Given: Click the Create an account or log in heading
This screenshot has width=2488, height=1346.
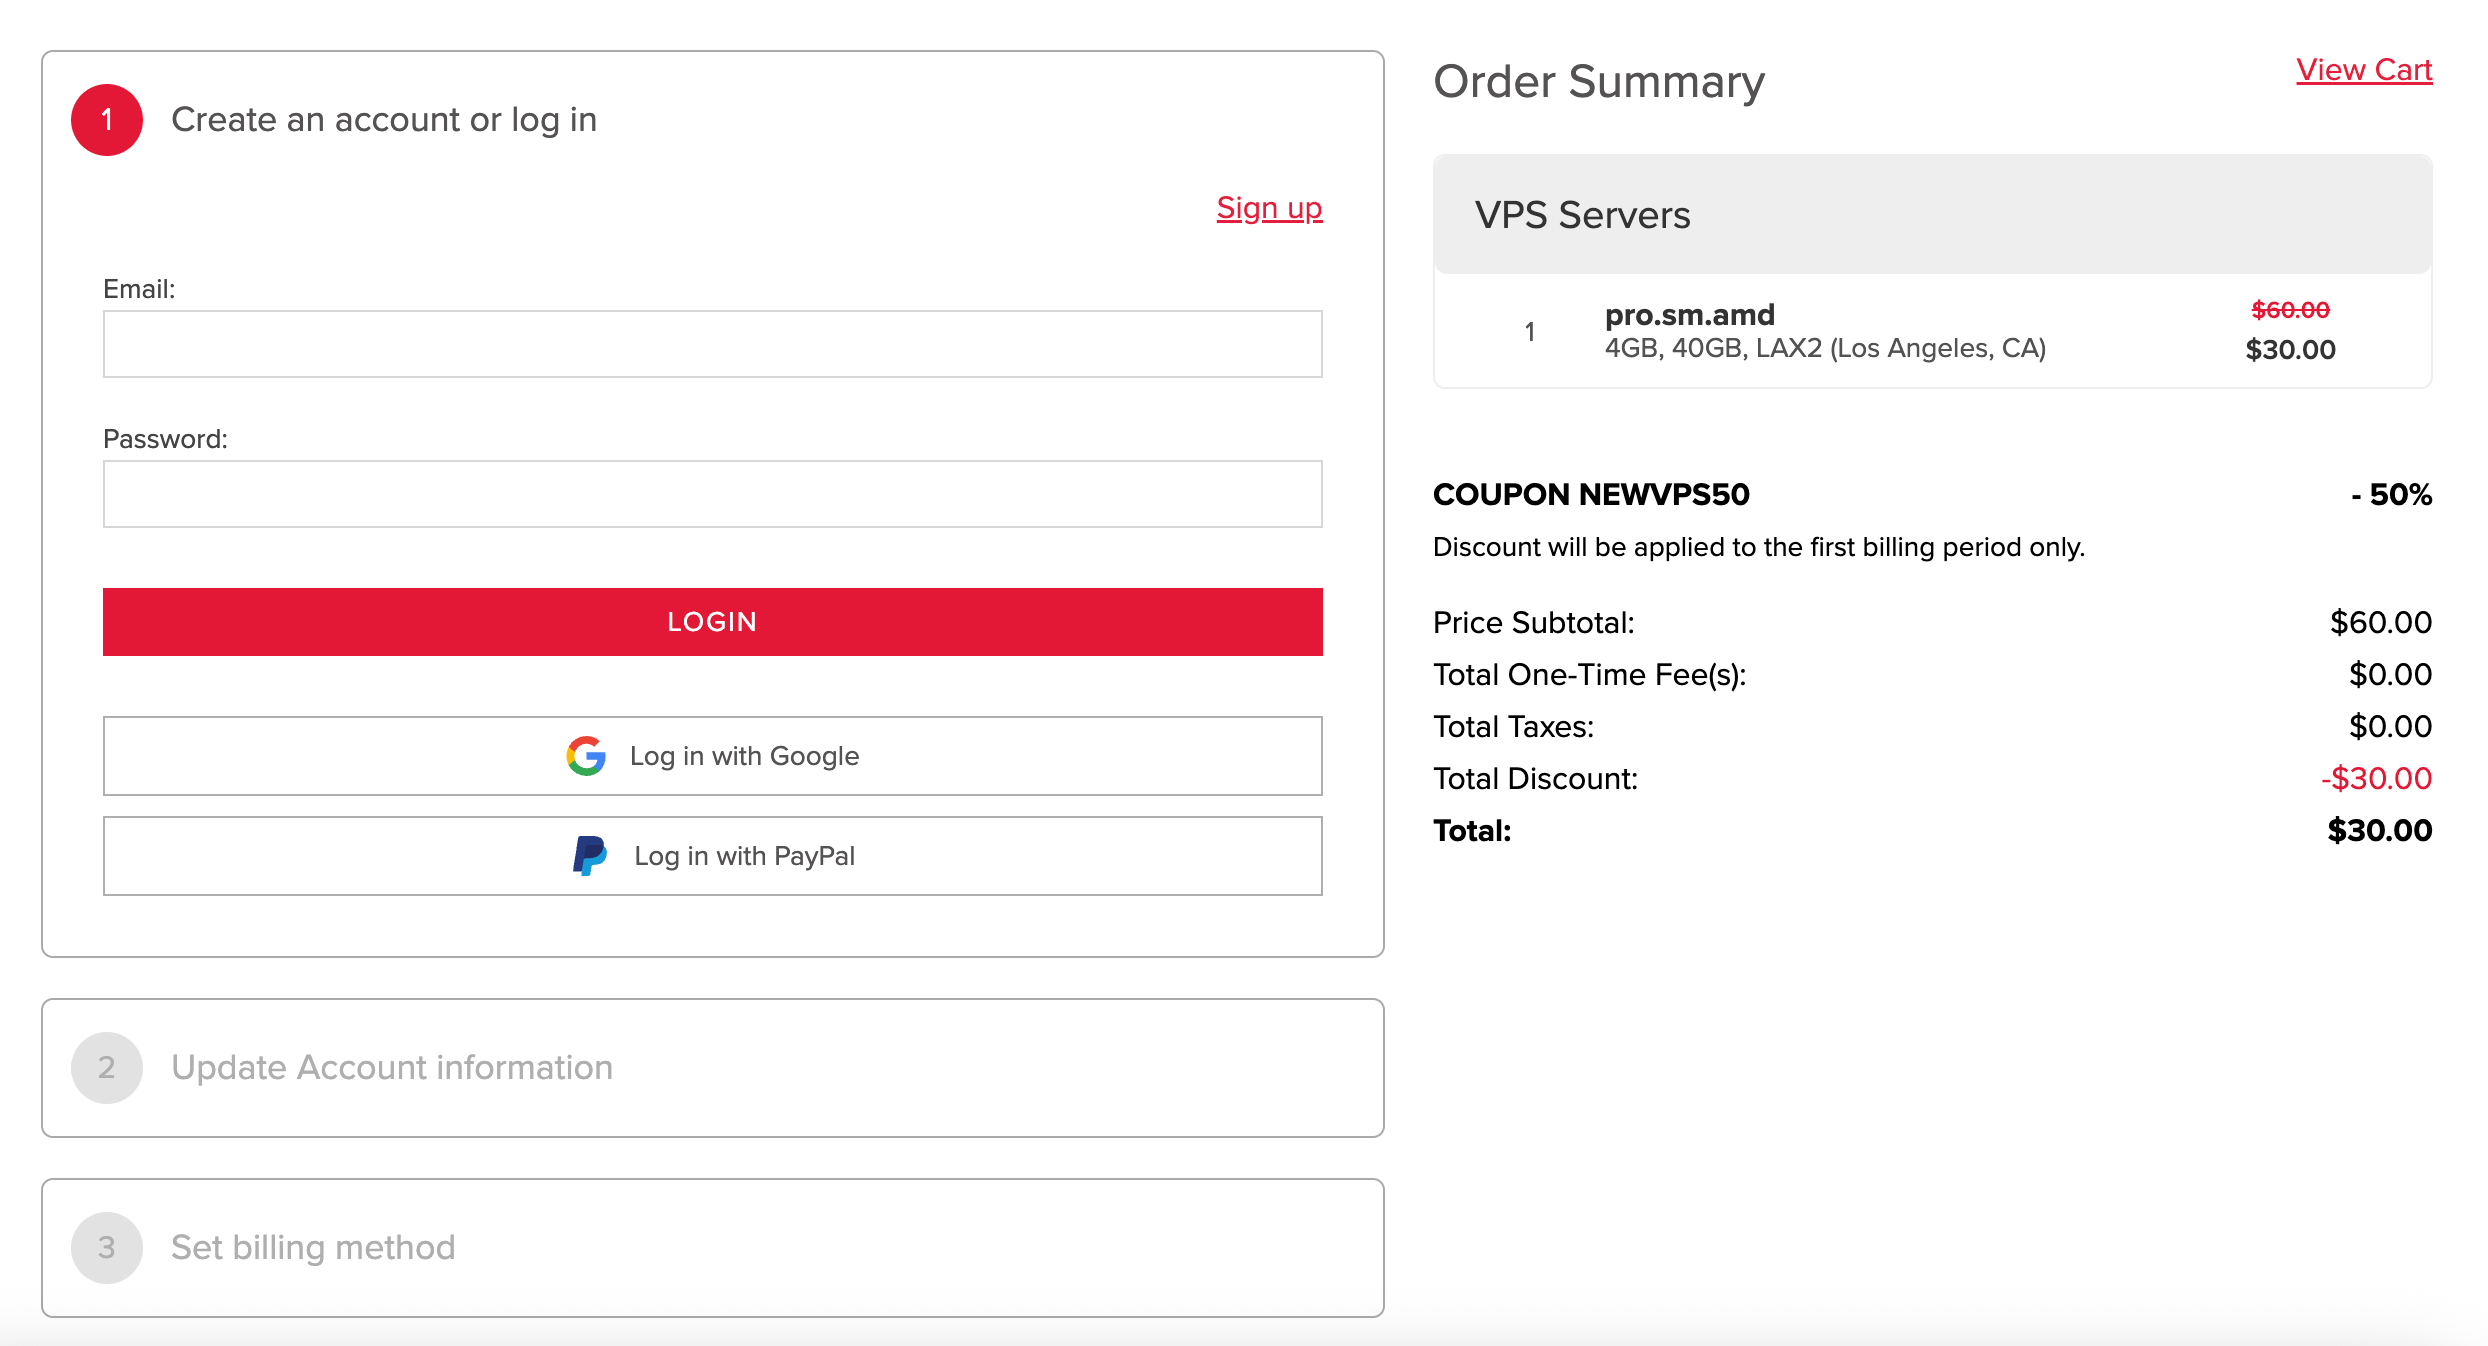Looking at the screenshot, I should tap(384, 120).
